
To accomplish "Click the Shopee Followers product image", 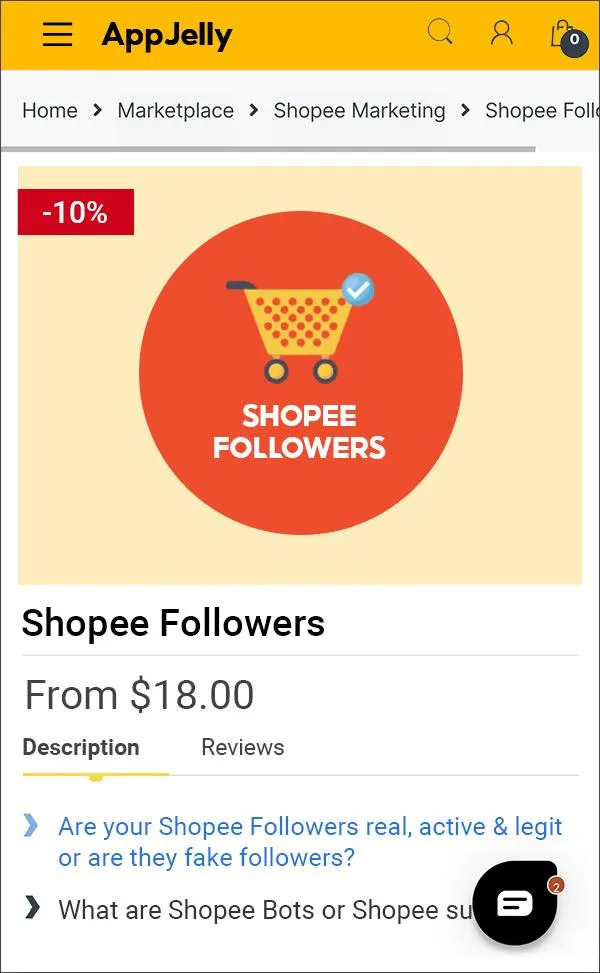I will 300,374.
